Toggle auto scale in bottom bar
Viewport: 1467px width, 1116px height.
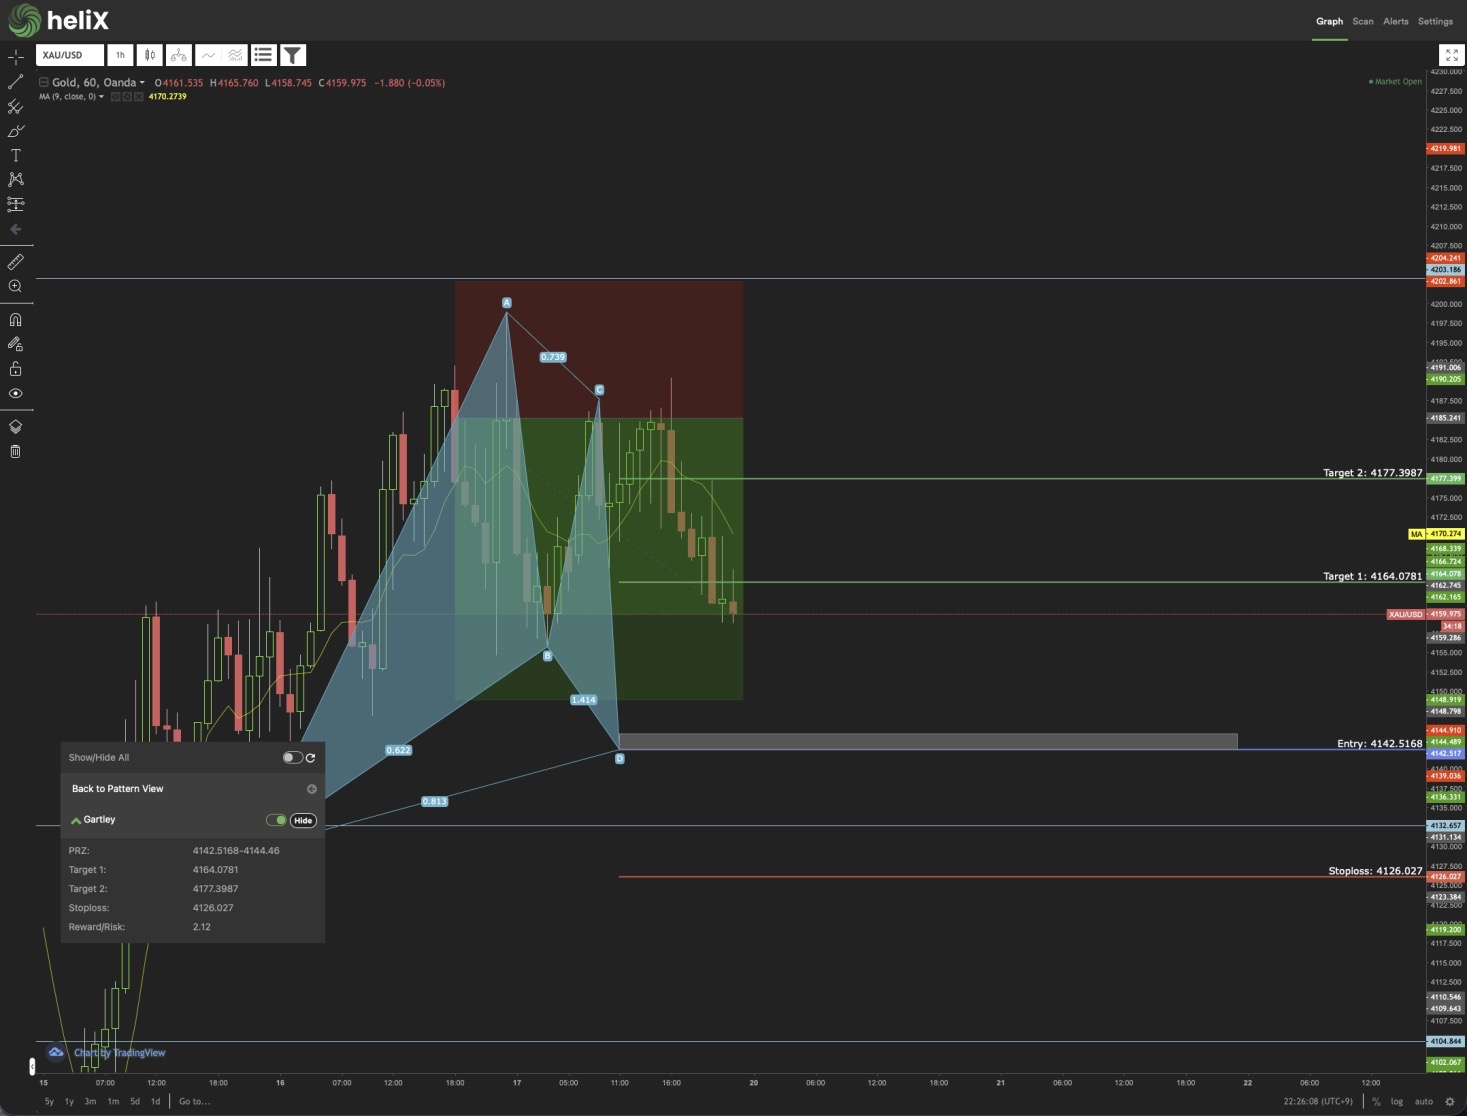tap(1424, 1102)
